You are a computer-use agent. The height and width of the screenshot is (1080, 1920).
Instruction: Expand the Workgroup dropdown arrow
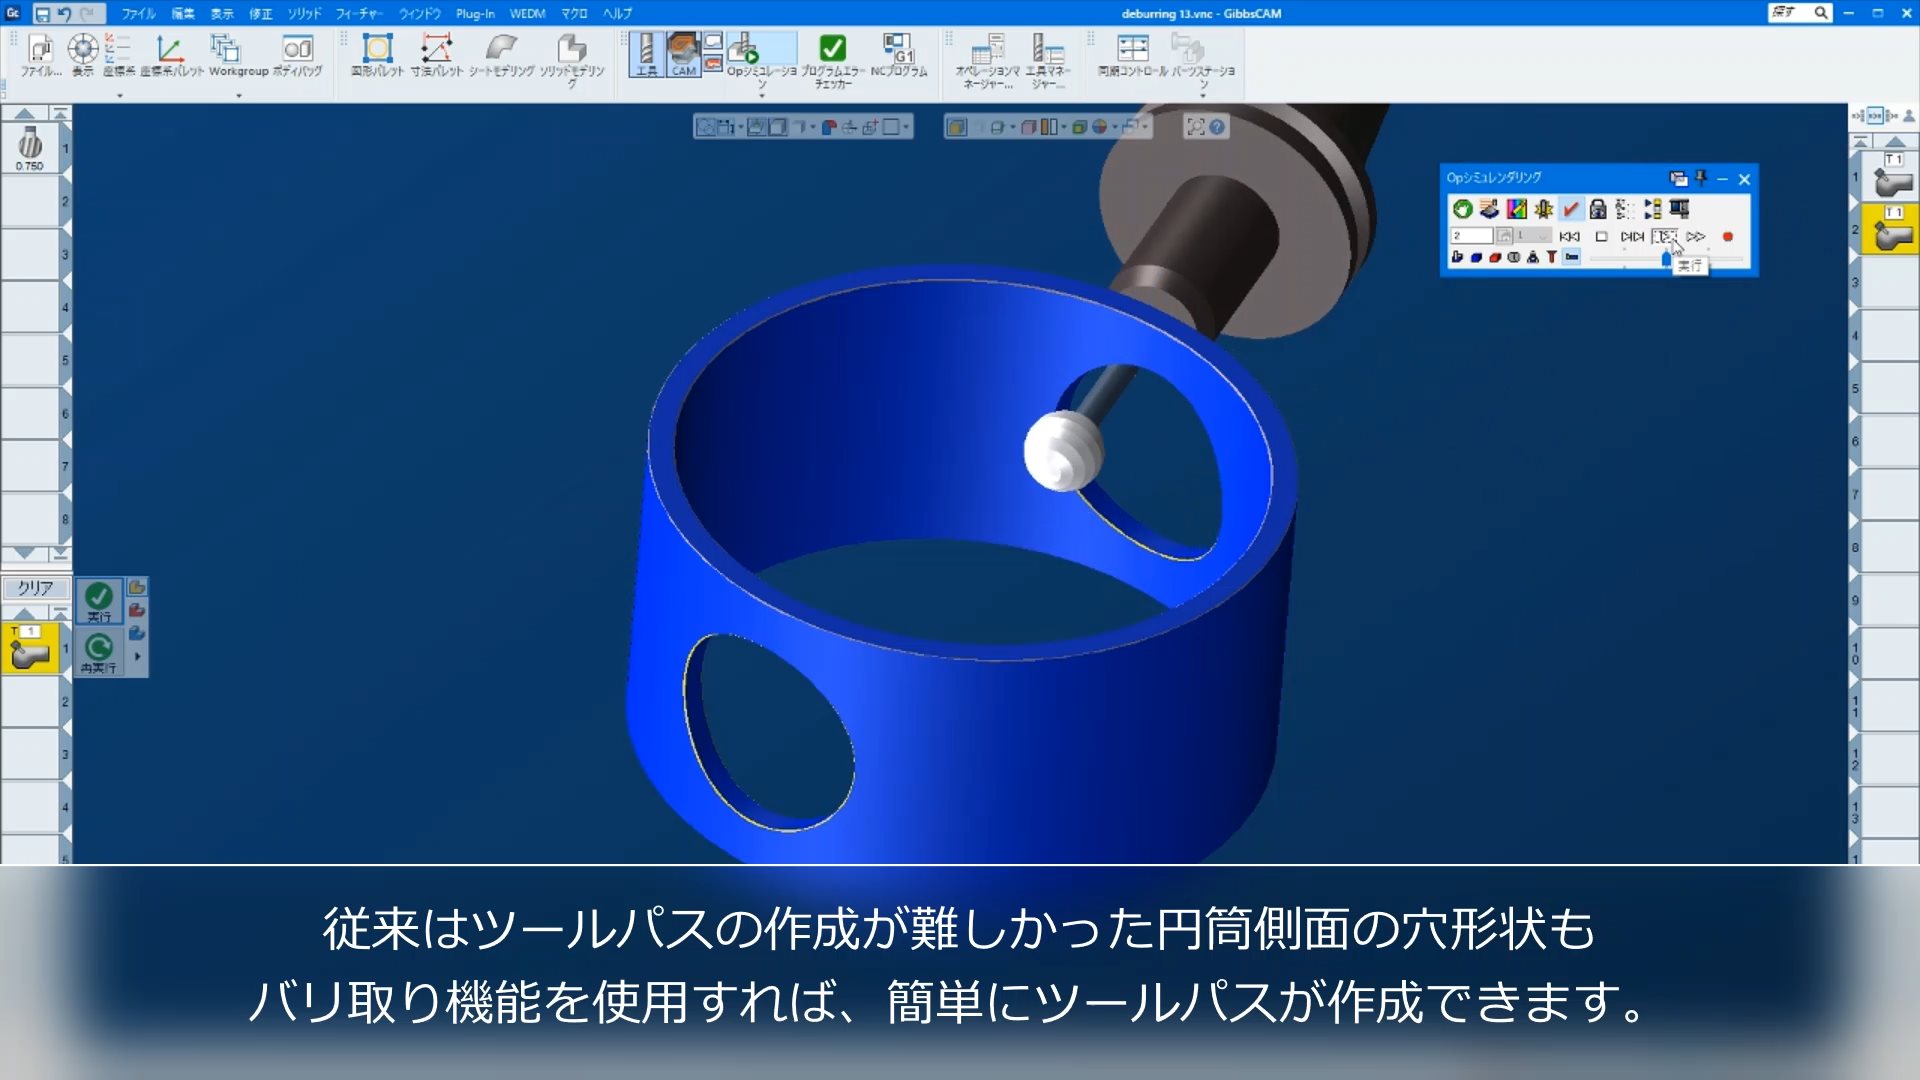pos(239,96)
